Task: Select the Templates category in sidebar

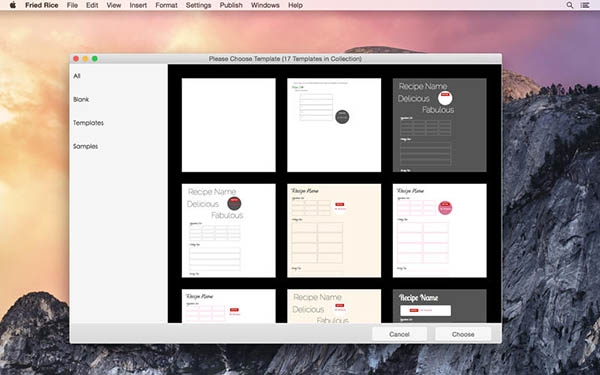Action: pos(88,123)
